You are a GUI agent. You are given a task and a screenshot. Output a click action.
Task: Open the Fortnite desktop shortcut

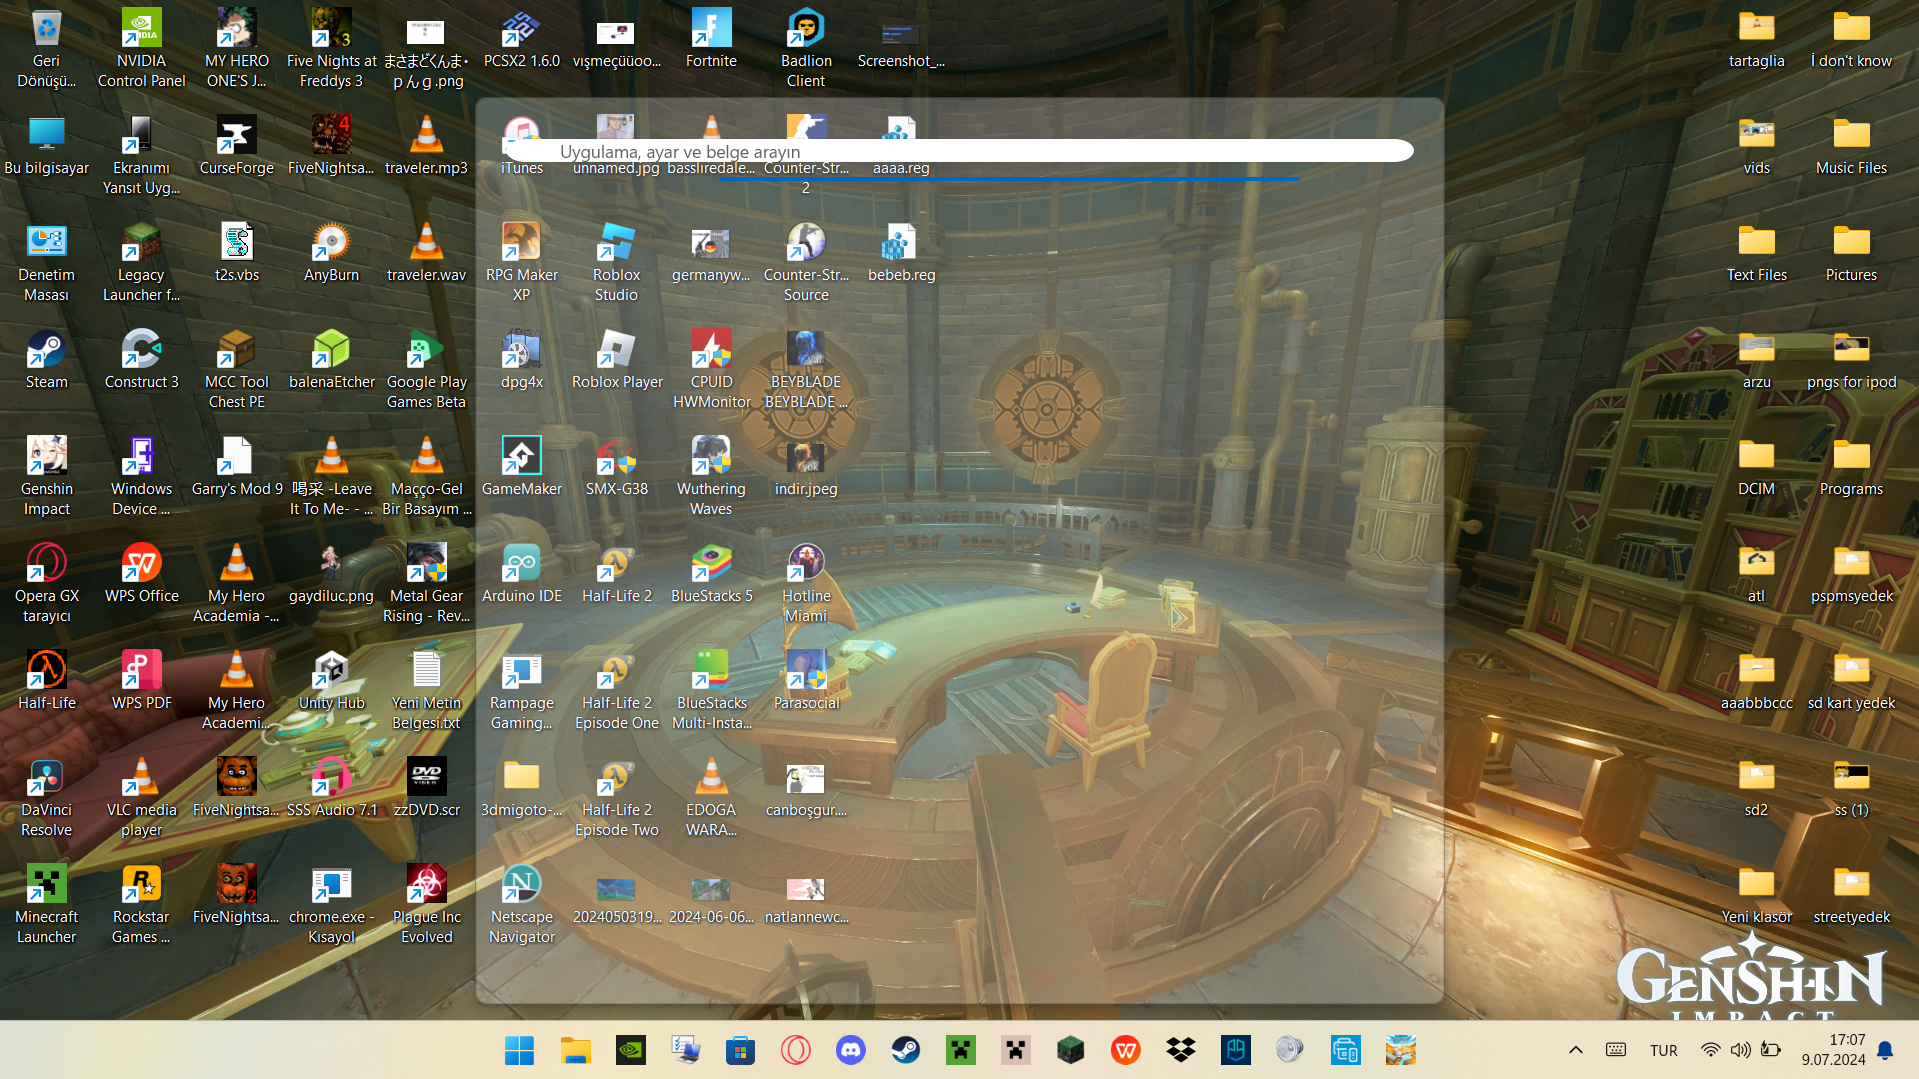[711, 38]
